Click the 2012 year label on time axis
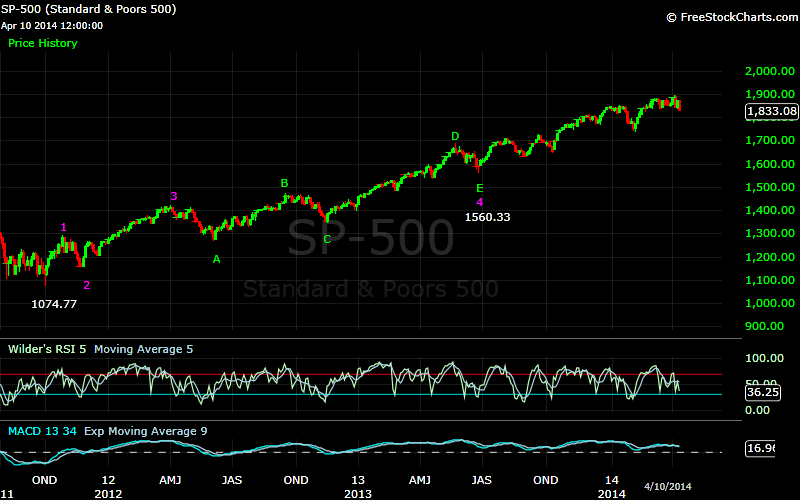 (x=108, y=494)
